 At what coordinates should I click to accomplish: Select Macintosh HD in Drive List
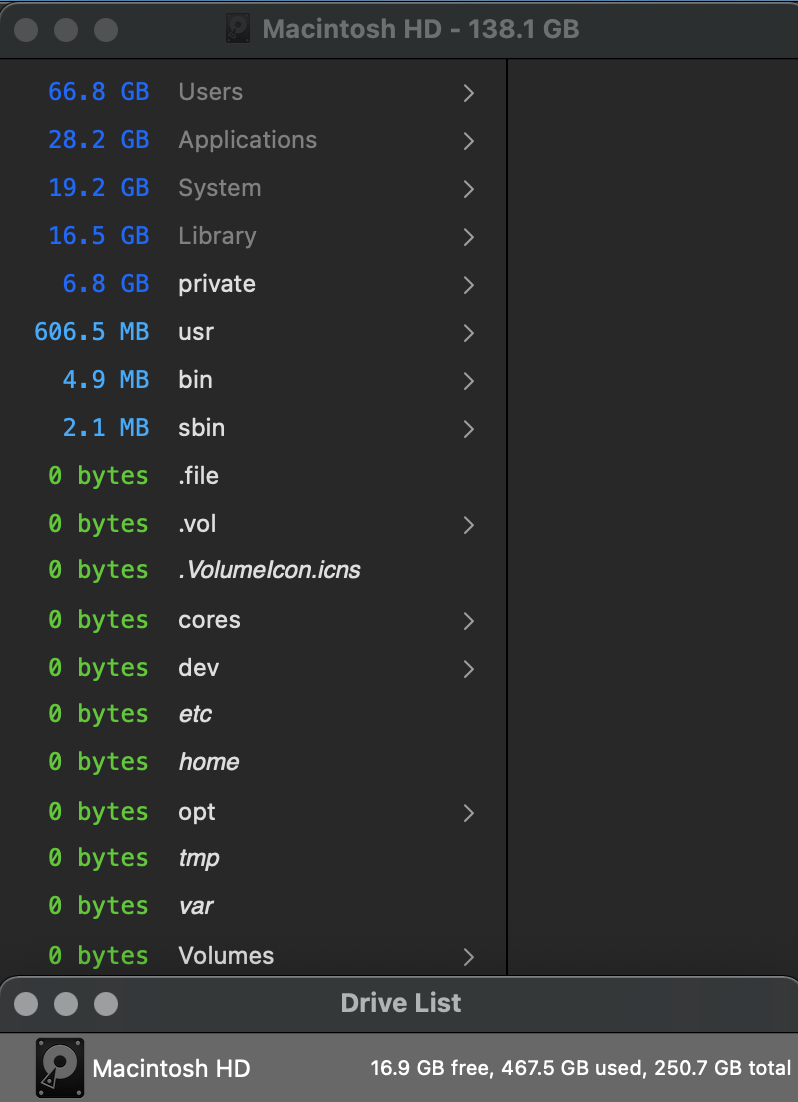click(x=171, y=1068)
